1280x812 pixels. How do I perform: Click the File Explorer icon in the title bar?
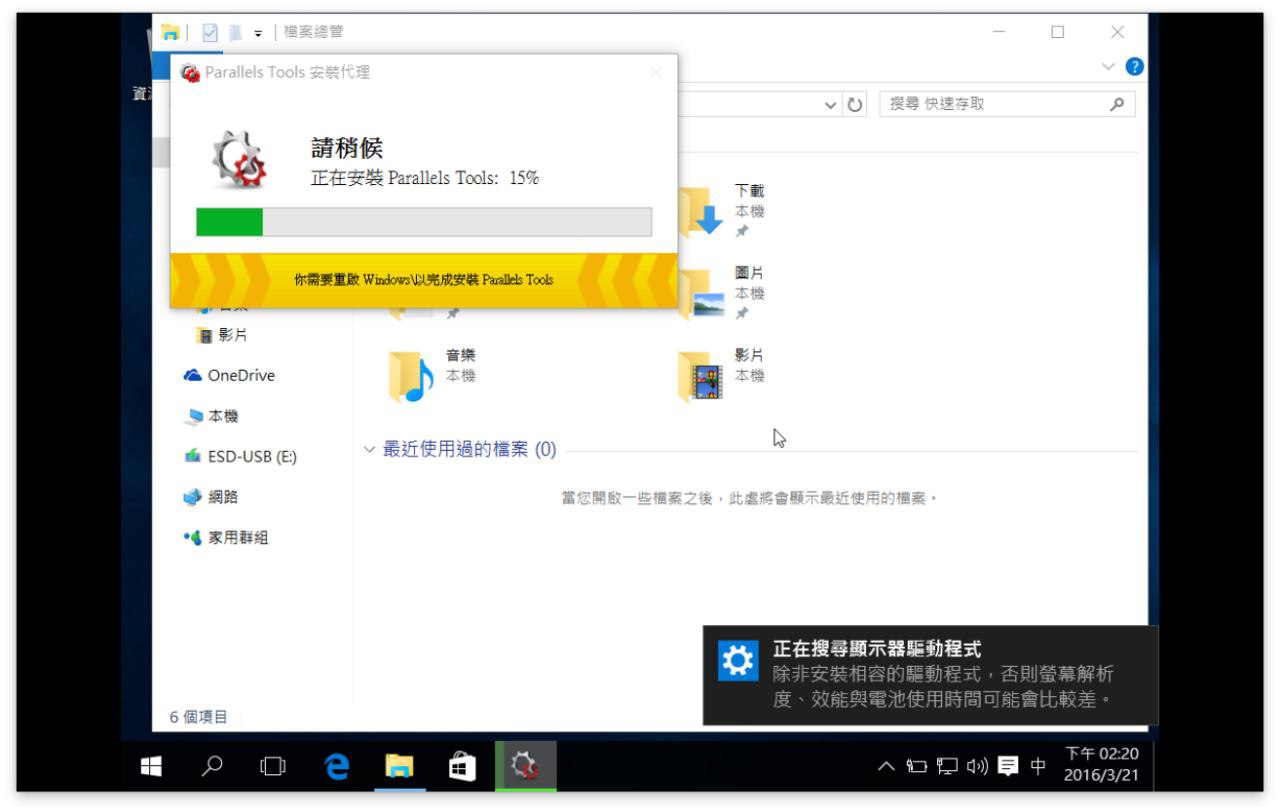(171, 32)
